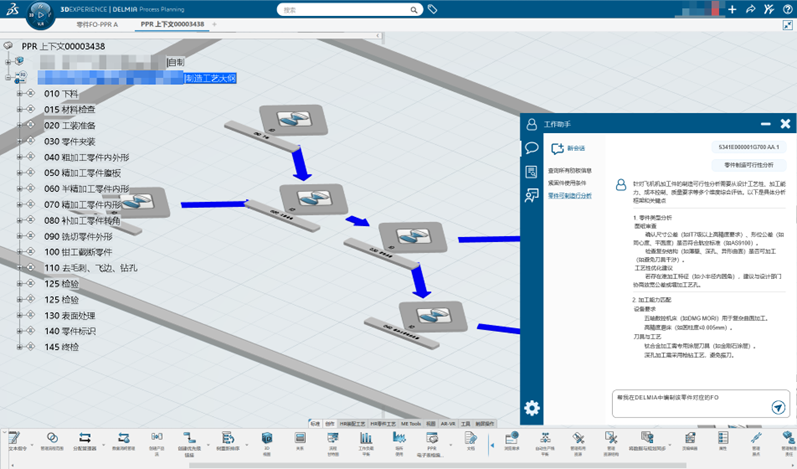Switch to the 零件FO-PPR A tab
797x469 pixels.
[97, 24]
